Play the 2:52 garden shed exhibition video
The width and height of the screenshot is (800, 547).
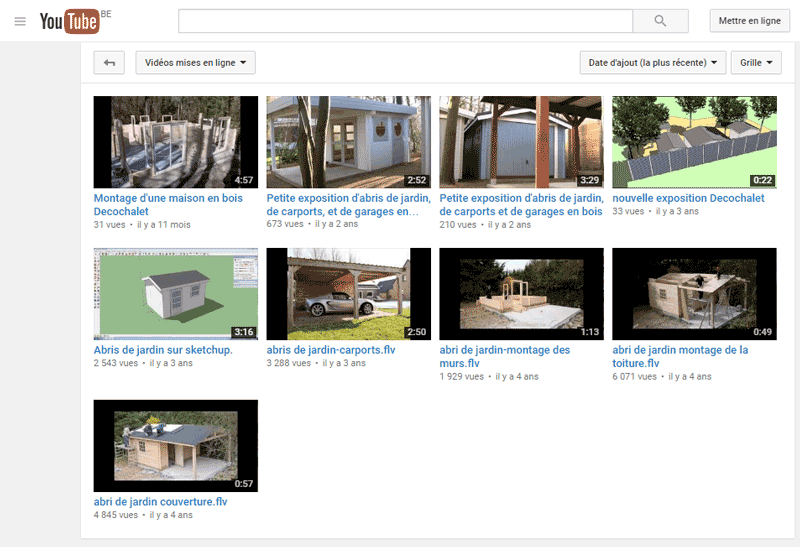[348, 142]
